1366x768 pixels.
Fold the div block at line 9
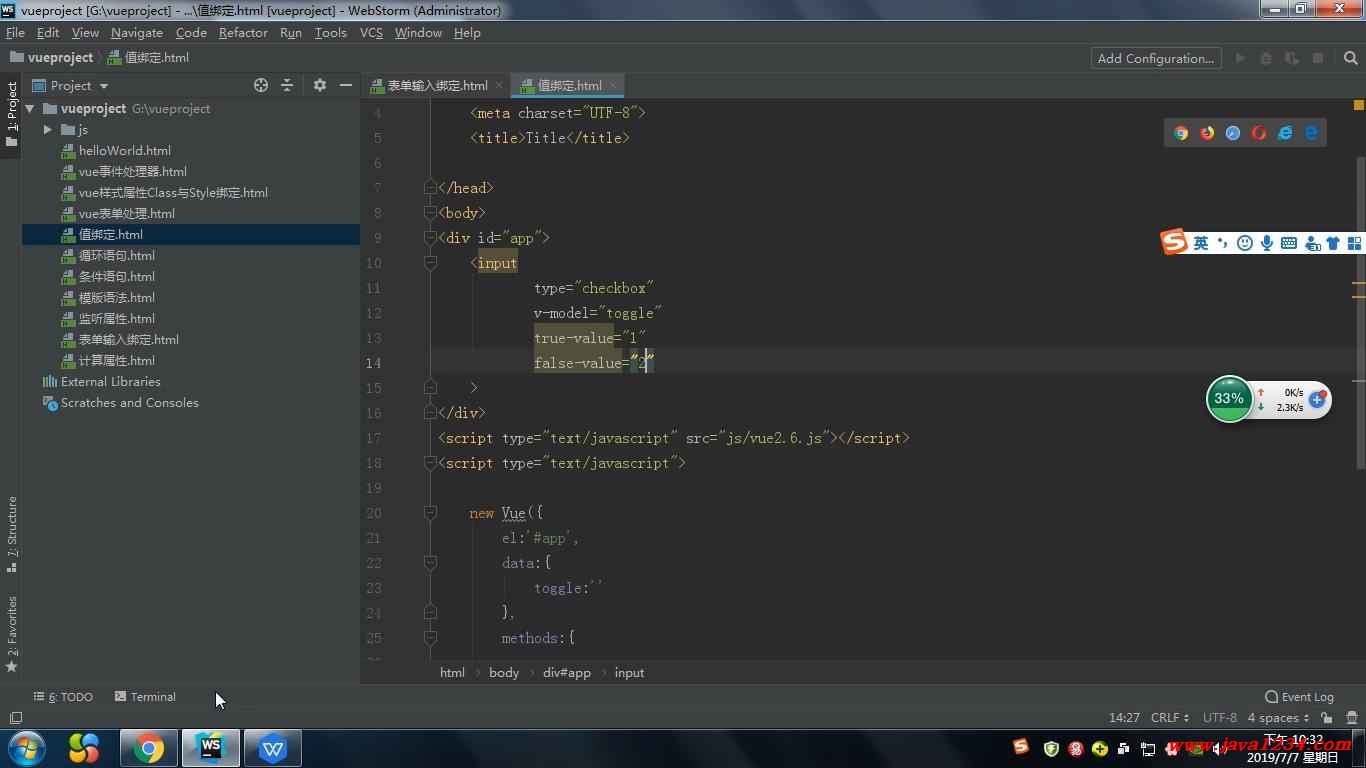pyautogui.click(x=430, y=238)
